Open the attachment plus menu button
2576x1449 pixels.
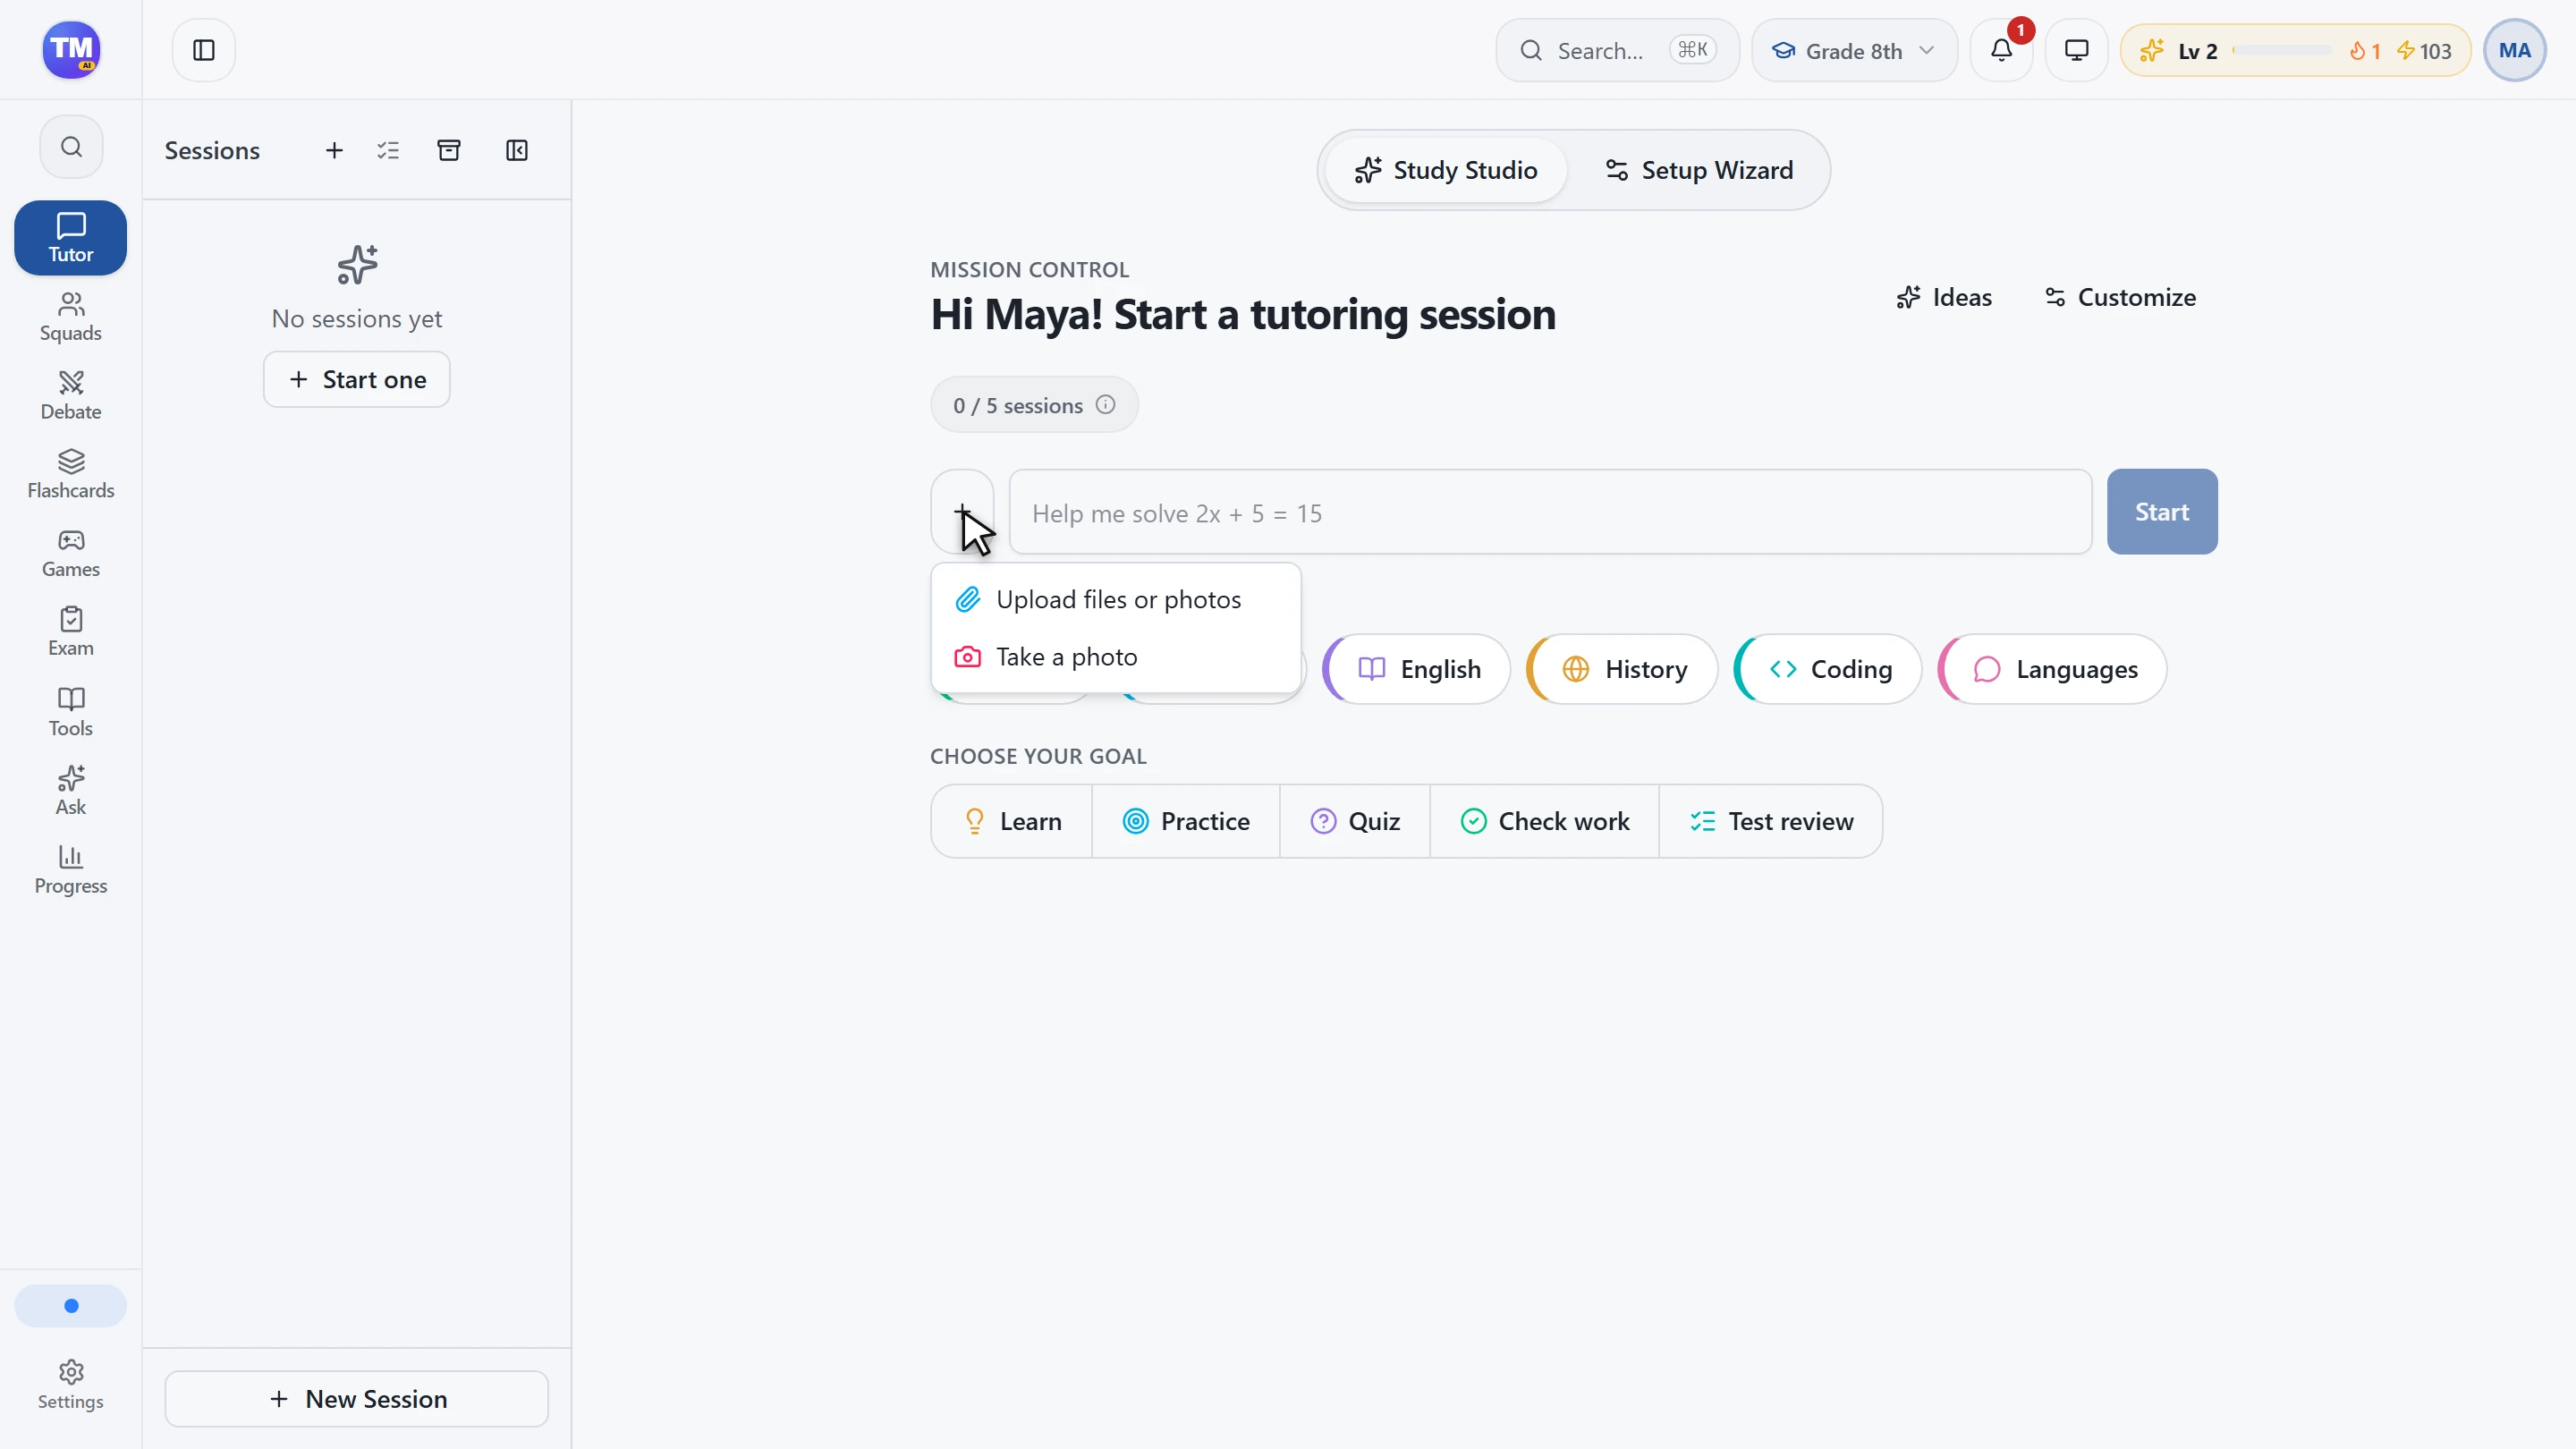click(x=962, y=512)
